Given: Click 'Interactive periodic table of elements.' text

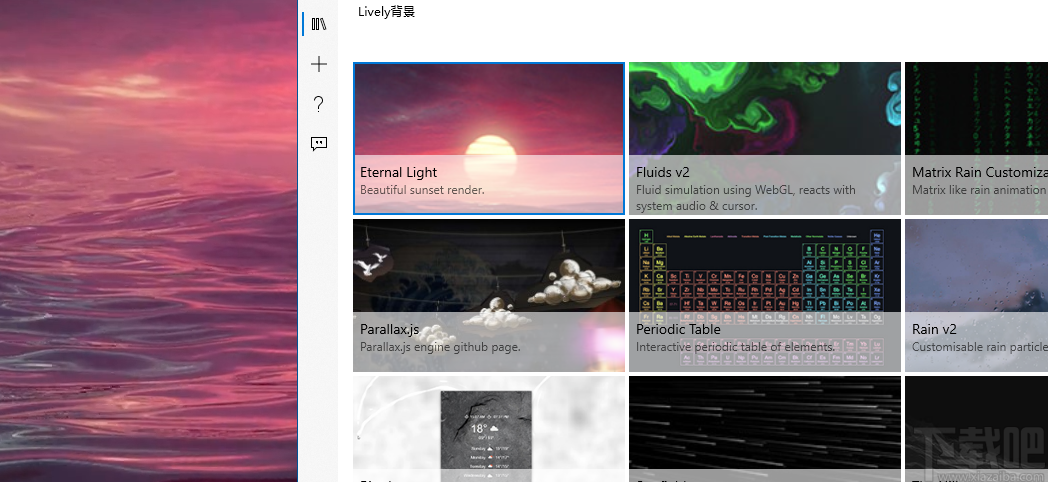Looking at the screenshot, I should pos(735,347).
